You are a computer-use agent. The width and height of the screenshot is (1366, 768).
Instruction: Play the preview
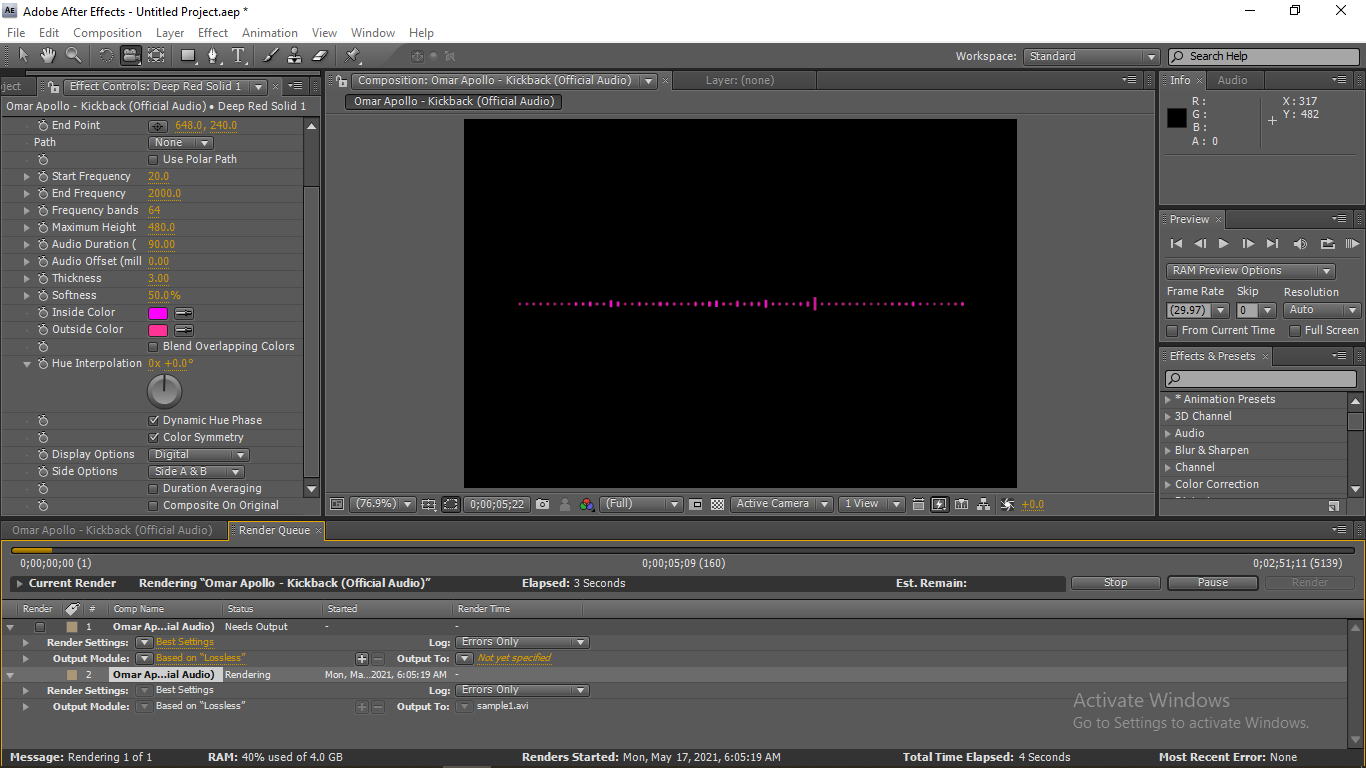point(1224,244)
